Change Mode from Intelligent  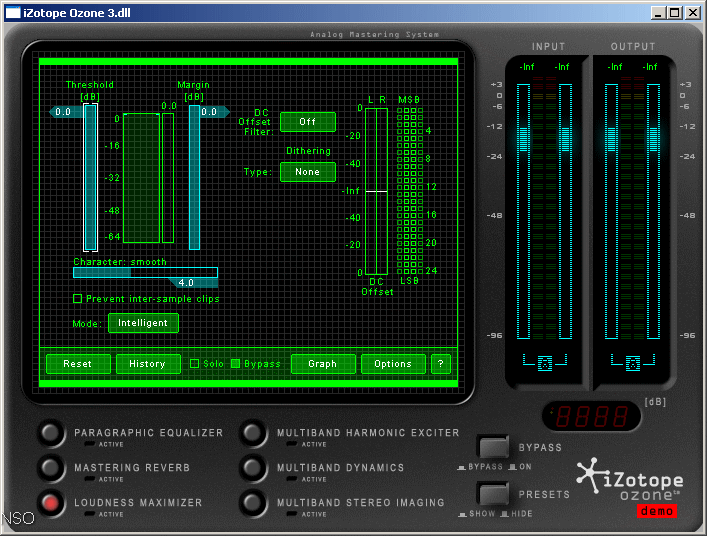click(x=143, y=323)
